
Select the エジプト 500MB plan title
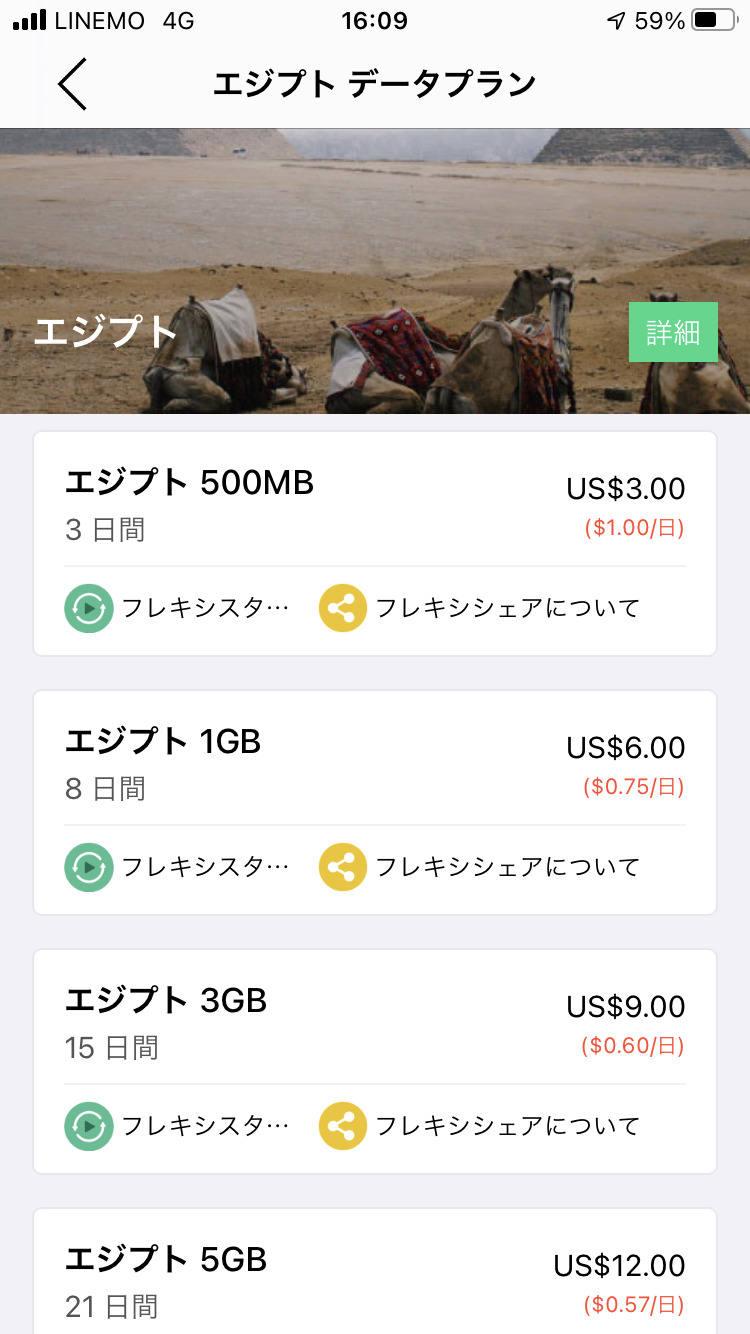click(x=190, y=483)
